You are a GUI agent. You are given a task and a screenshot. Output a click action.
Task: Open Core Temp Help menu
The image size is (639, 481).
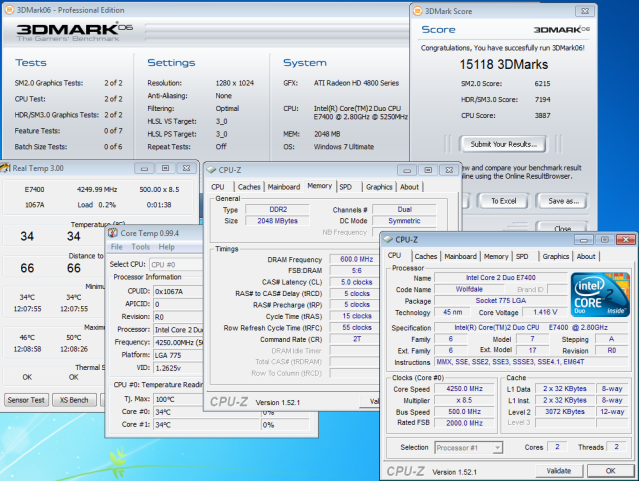(x=166, y=247)
